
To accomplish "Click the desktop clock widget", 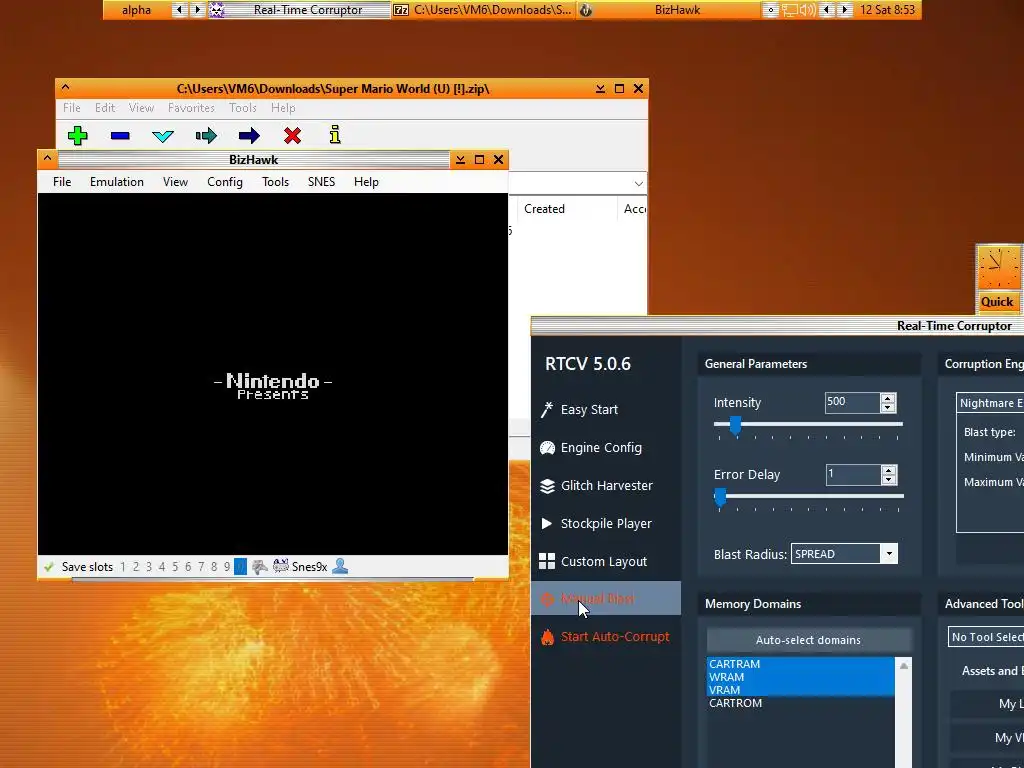I will (998, 268).
